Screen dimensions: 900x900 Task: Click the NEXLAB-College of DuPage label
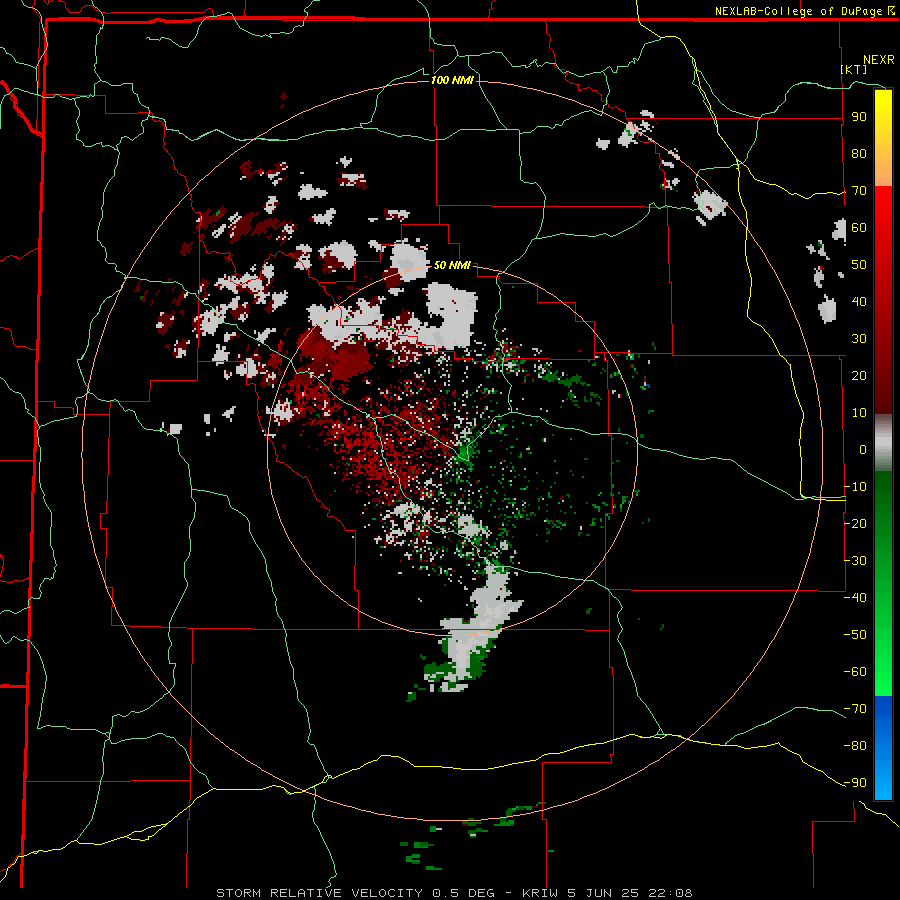tap(798, 11)
